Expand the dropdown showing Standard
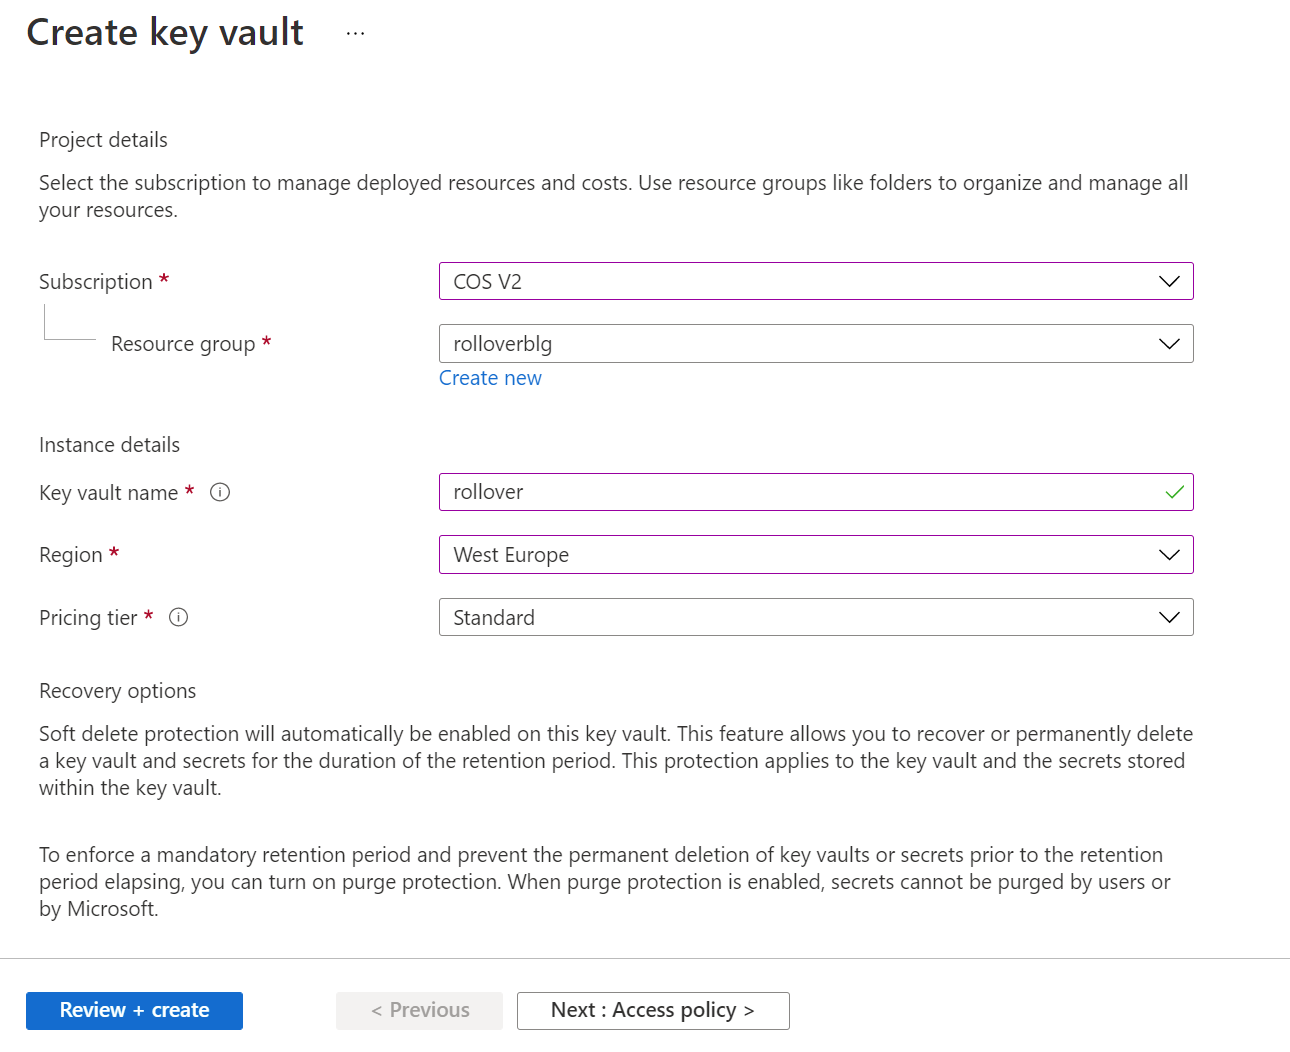Screen dimensions: 1290x1052 [x=800, y=618]
